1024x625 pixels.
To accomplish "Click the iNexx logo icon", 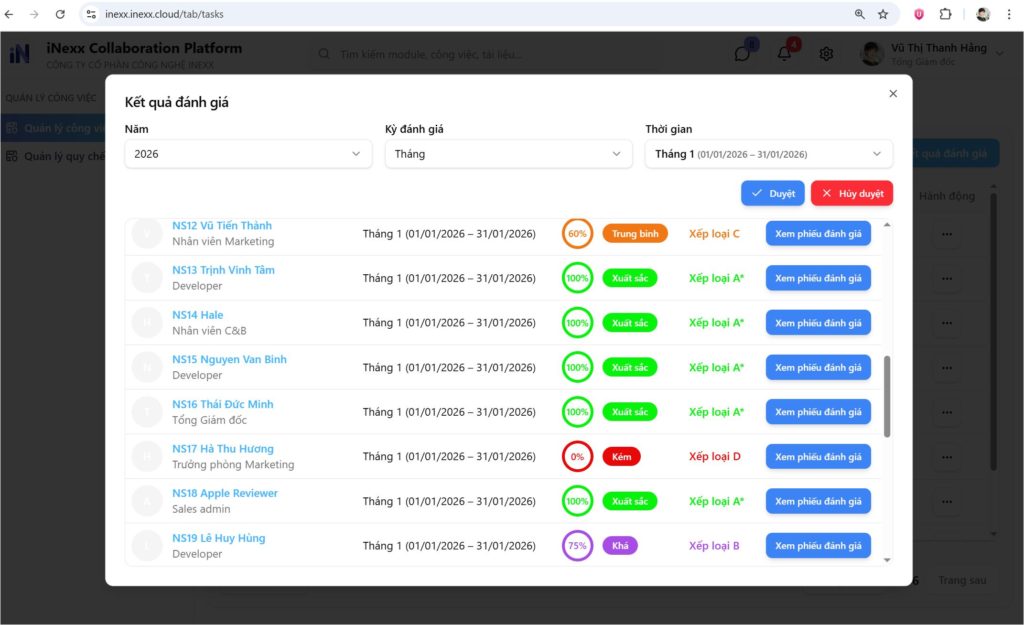I will pyautogui.click(x=20, y=54).
